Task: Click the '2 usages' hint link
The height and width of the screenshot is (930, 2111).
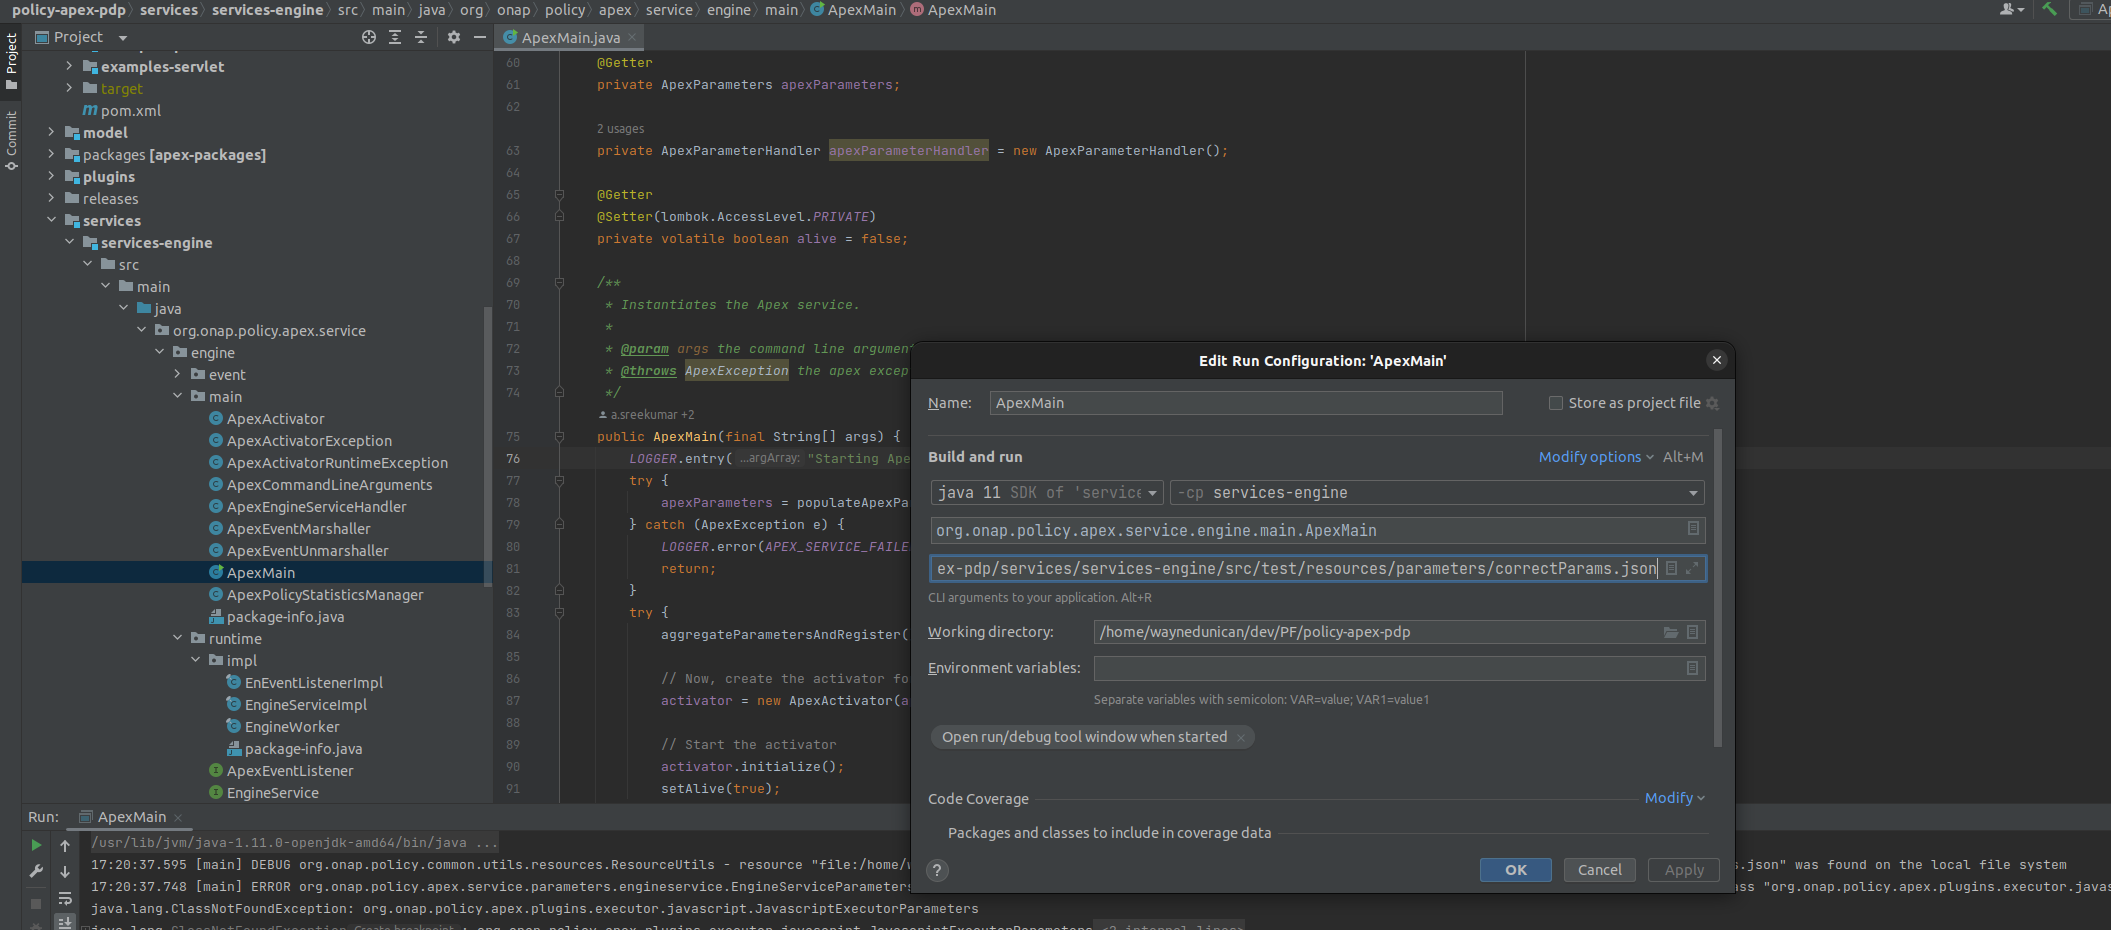Action: (x=621, y=129)
